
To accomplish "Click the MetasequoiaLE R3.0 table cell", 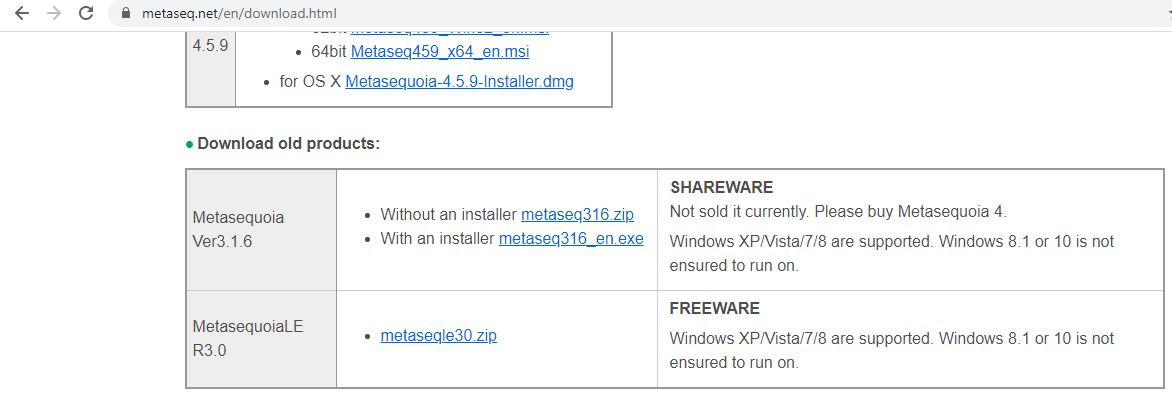I will [x=261, y=339].
